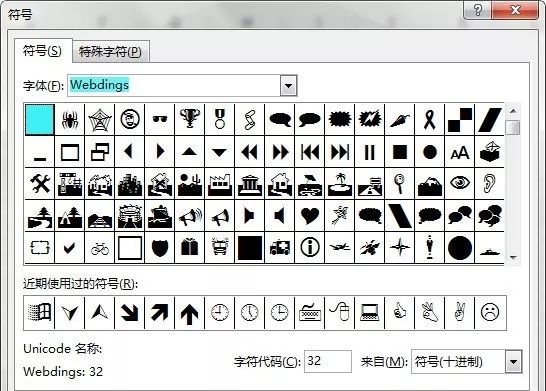Image resolution: width=546 pixels, height=391 pixels.
Task: Pick the palm tree island symbol
Action: (340, 184)
